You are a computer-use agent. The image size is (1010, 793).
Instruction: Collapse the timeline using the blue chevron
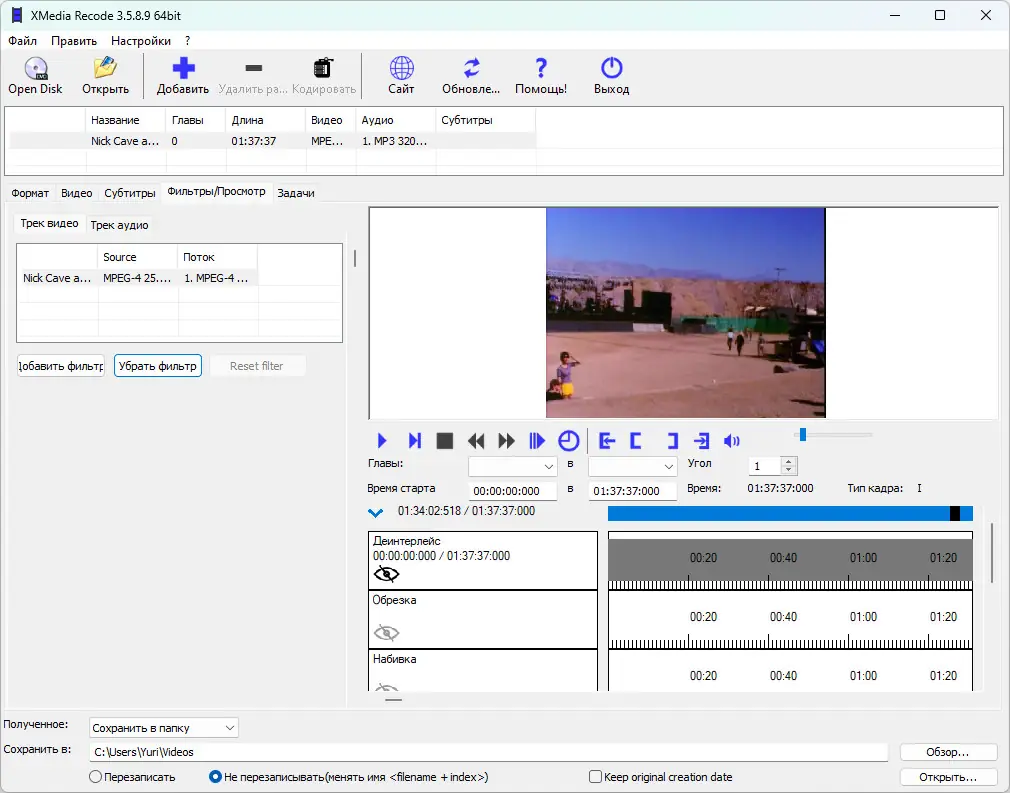[376, 513]
